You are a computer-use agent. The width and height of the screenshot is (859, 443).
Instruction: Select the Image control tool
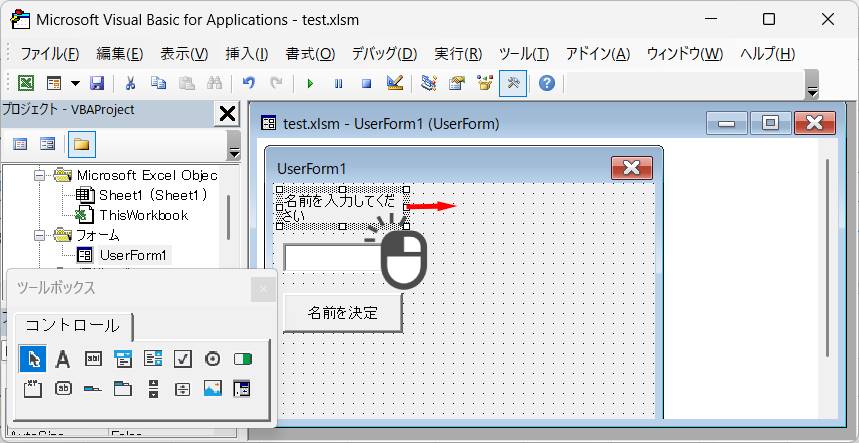click(x=212, y=389)
